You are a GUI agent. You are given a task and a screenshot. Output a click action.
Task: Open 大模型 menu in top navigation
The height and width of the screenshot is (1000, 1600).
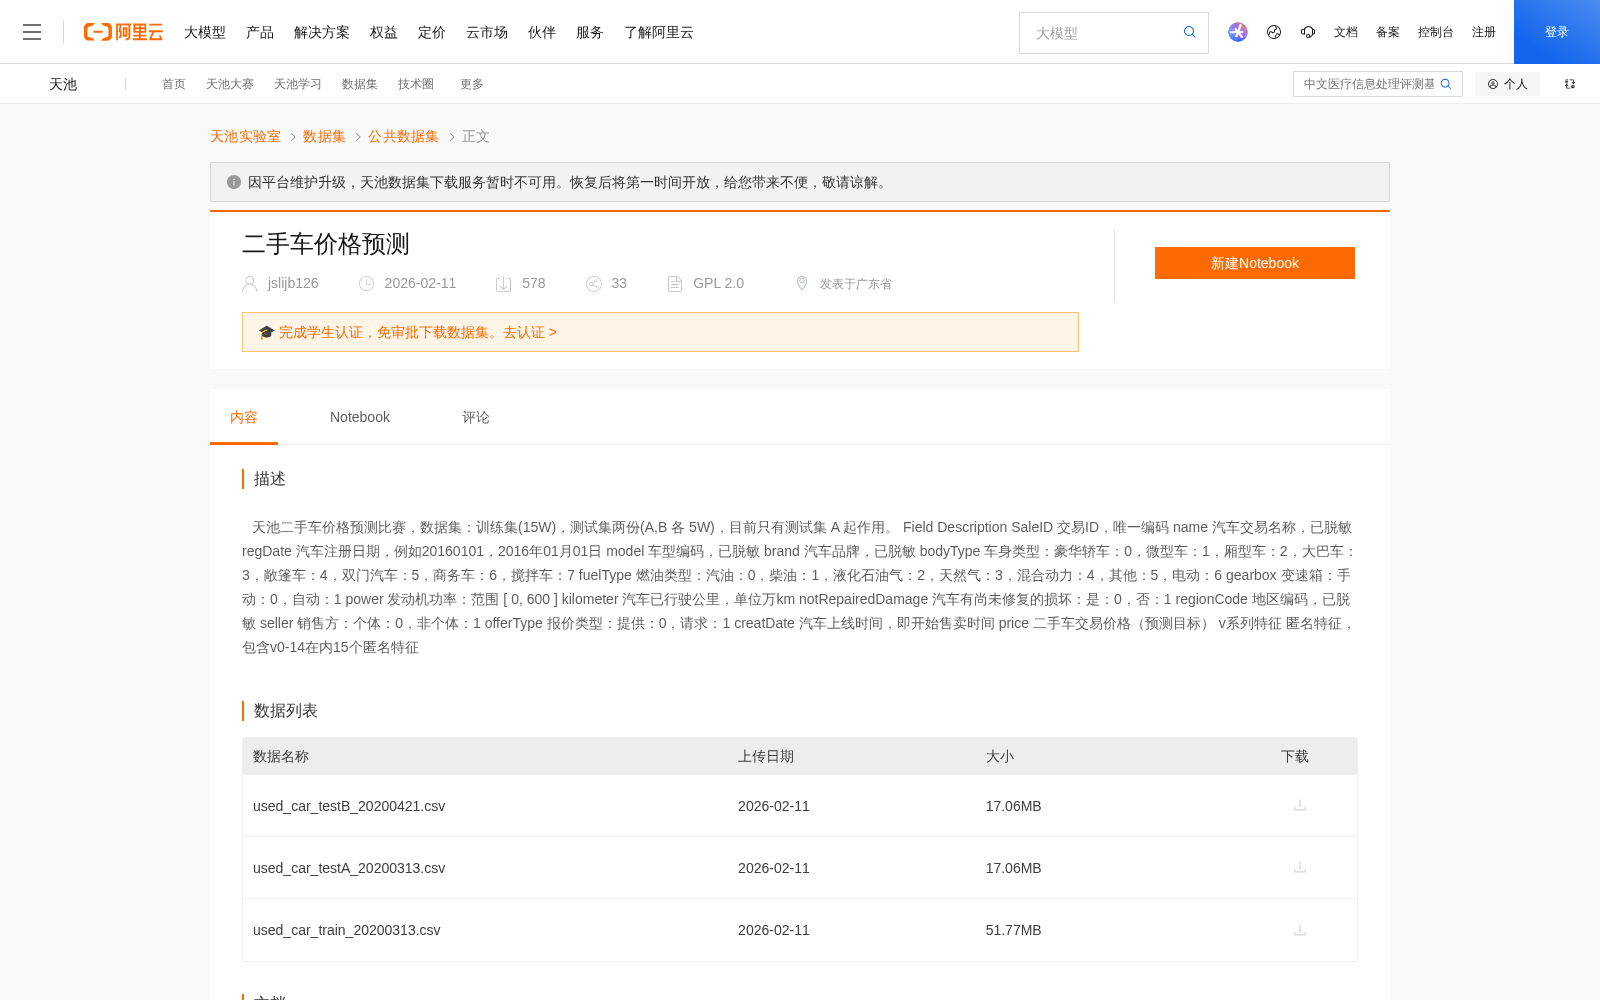coord(205,32)
